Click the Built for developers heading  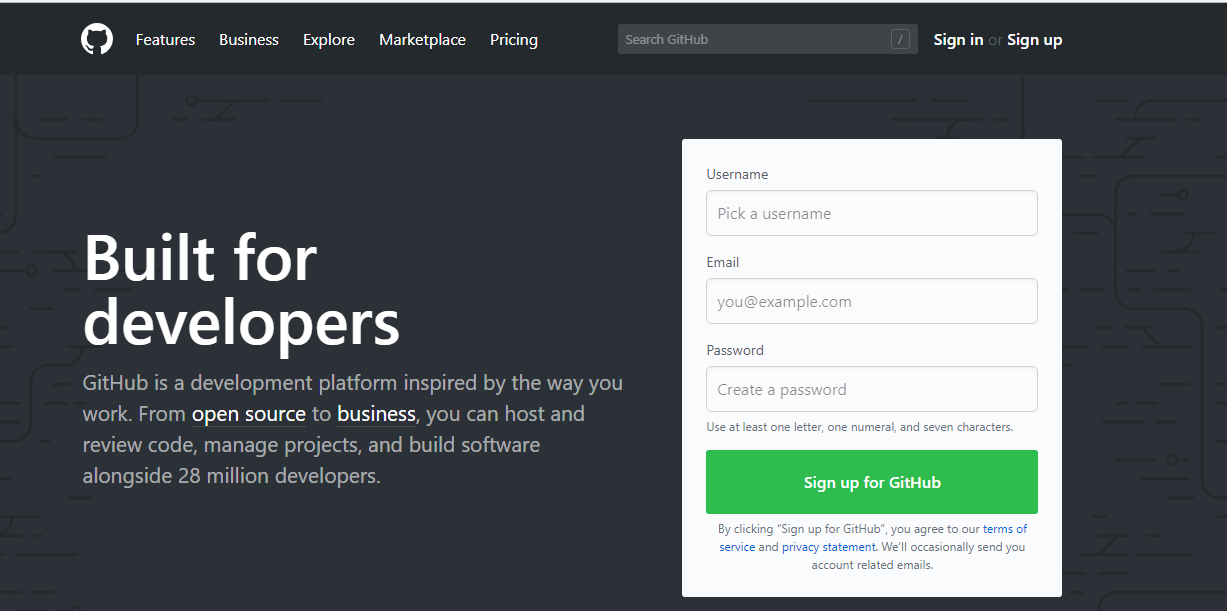[241, 290]
